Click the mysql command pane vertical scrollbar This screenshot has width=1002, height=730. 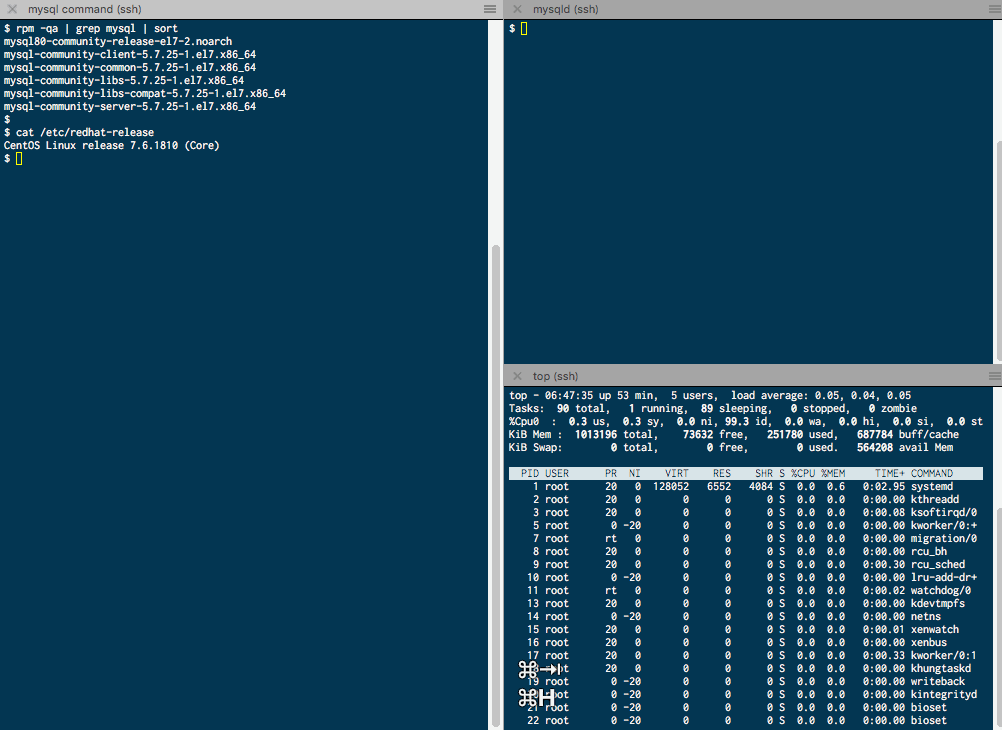[495, 486]
